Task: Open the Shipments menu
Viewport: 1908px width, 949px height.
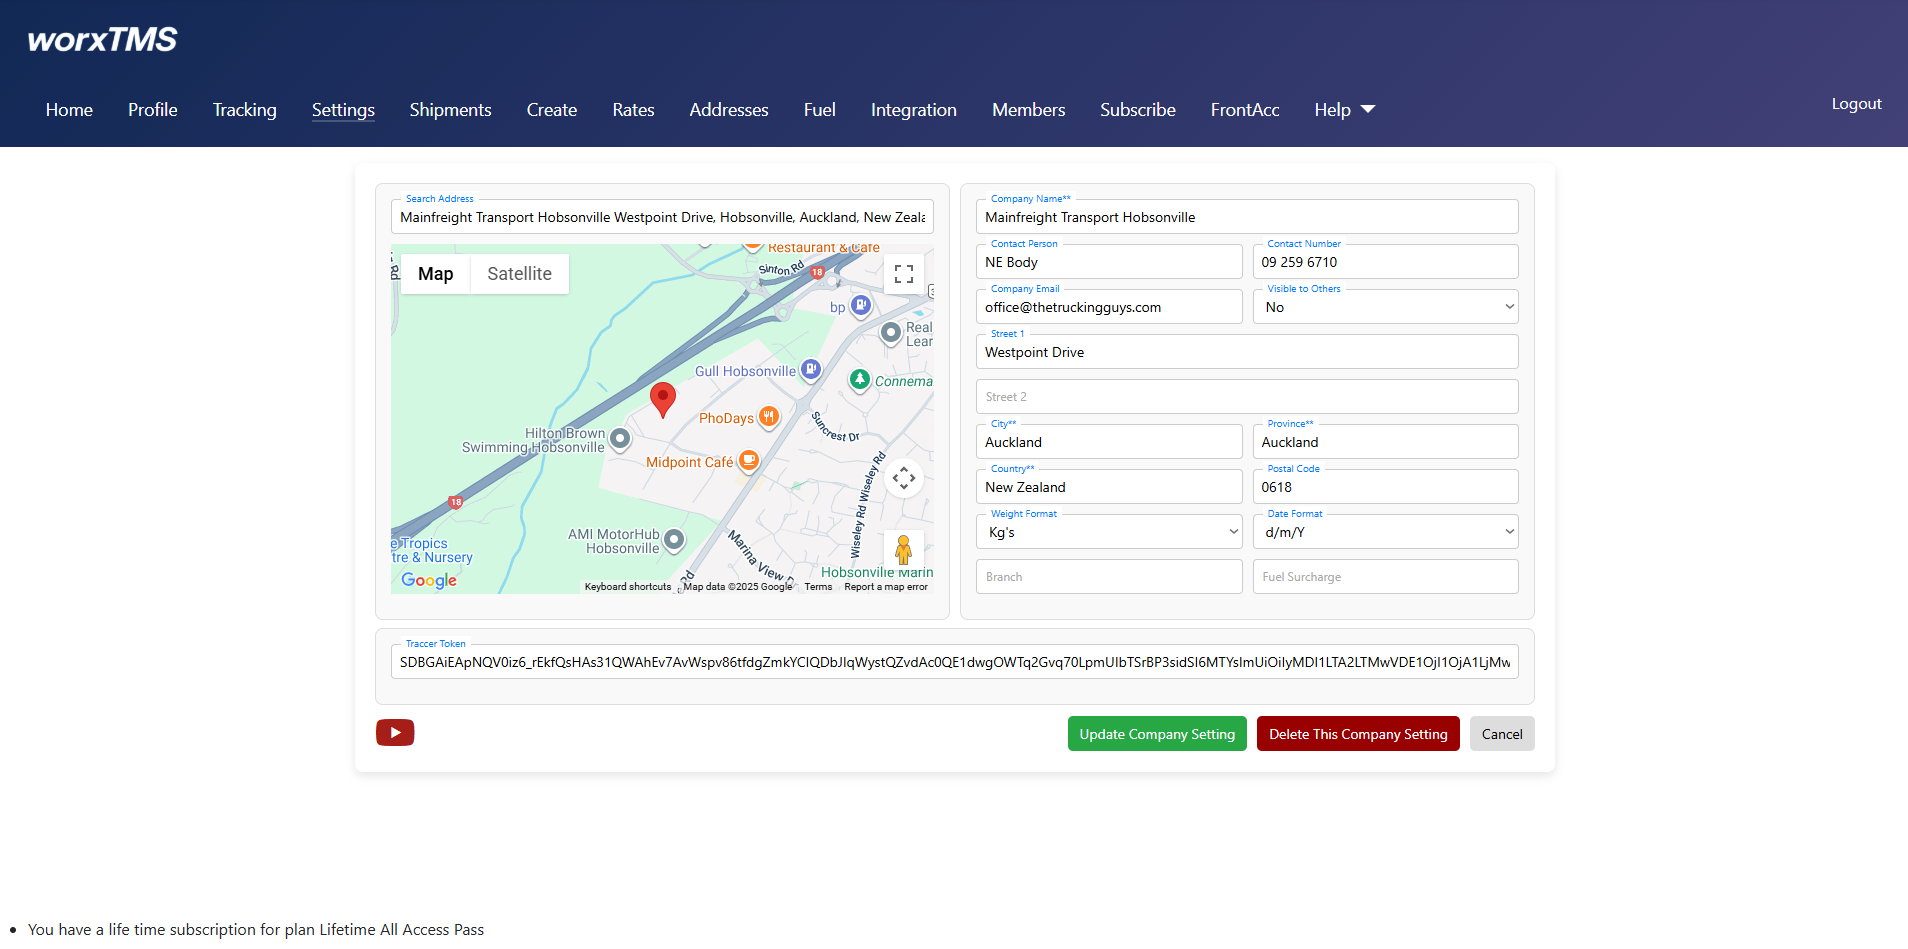Action: (450, 110)
